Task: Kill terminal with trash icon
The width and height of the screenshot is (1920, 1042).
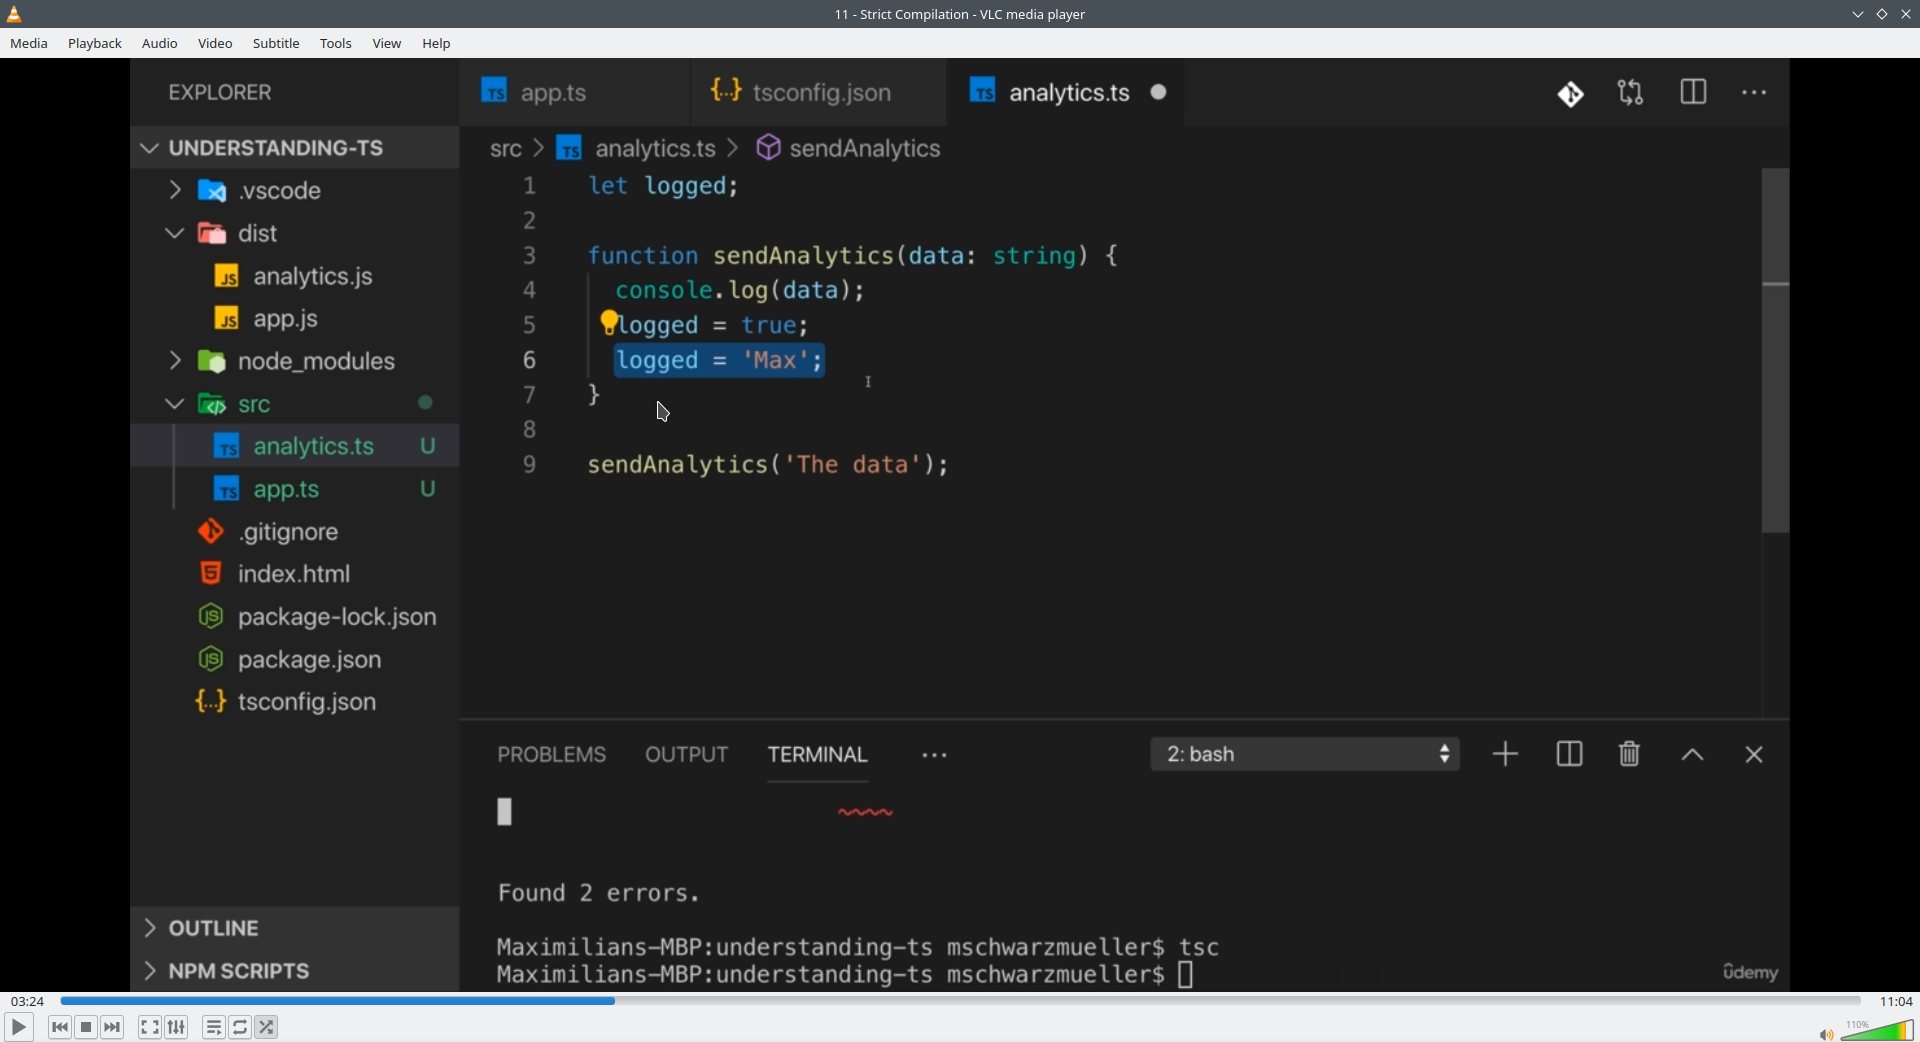Action: [1630, 754]
